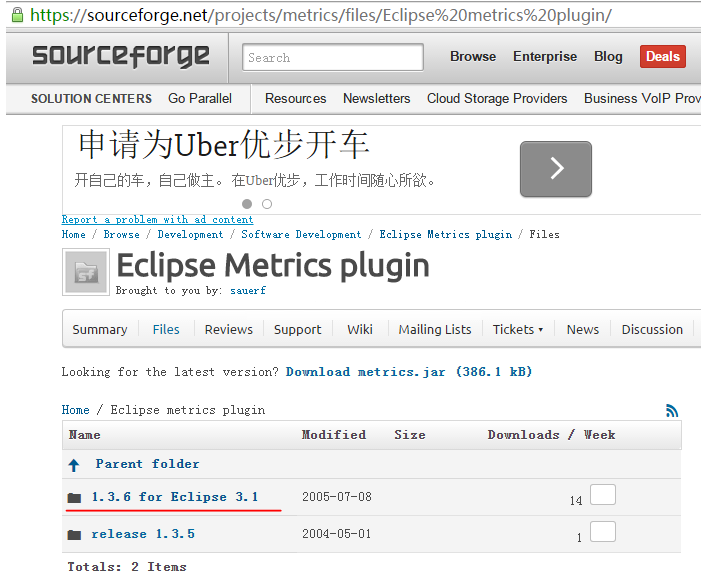Sort by the Modified column header
Screen dimensions: 706x577
[334, 435]
